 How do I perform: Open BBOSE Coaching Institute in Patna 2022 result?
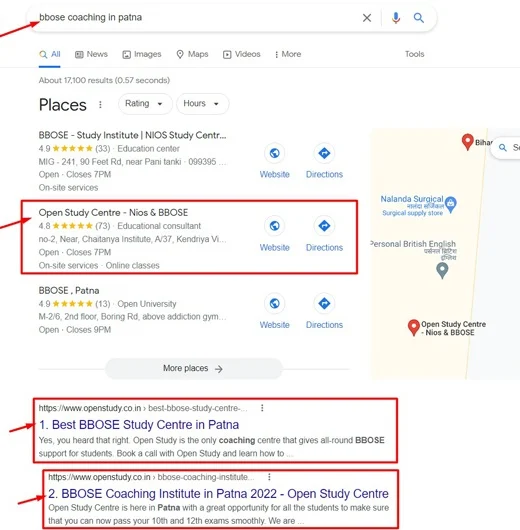click(x=218, y=494)
